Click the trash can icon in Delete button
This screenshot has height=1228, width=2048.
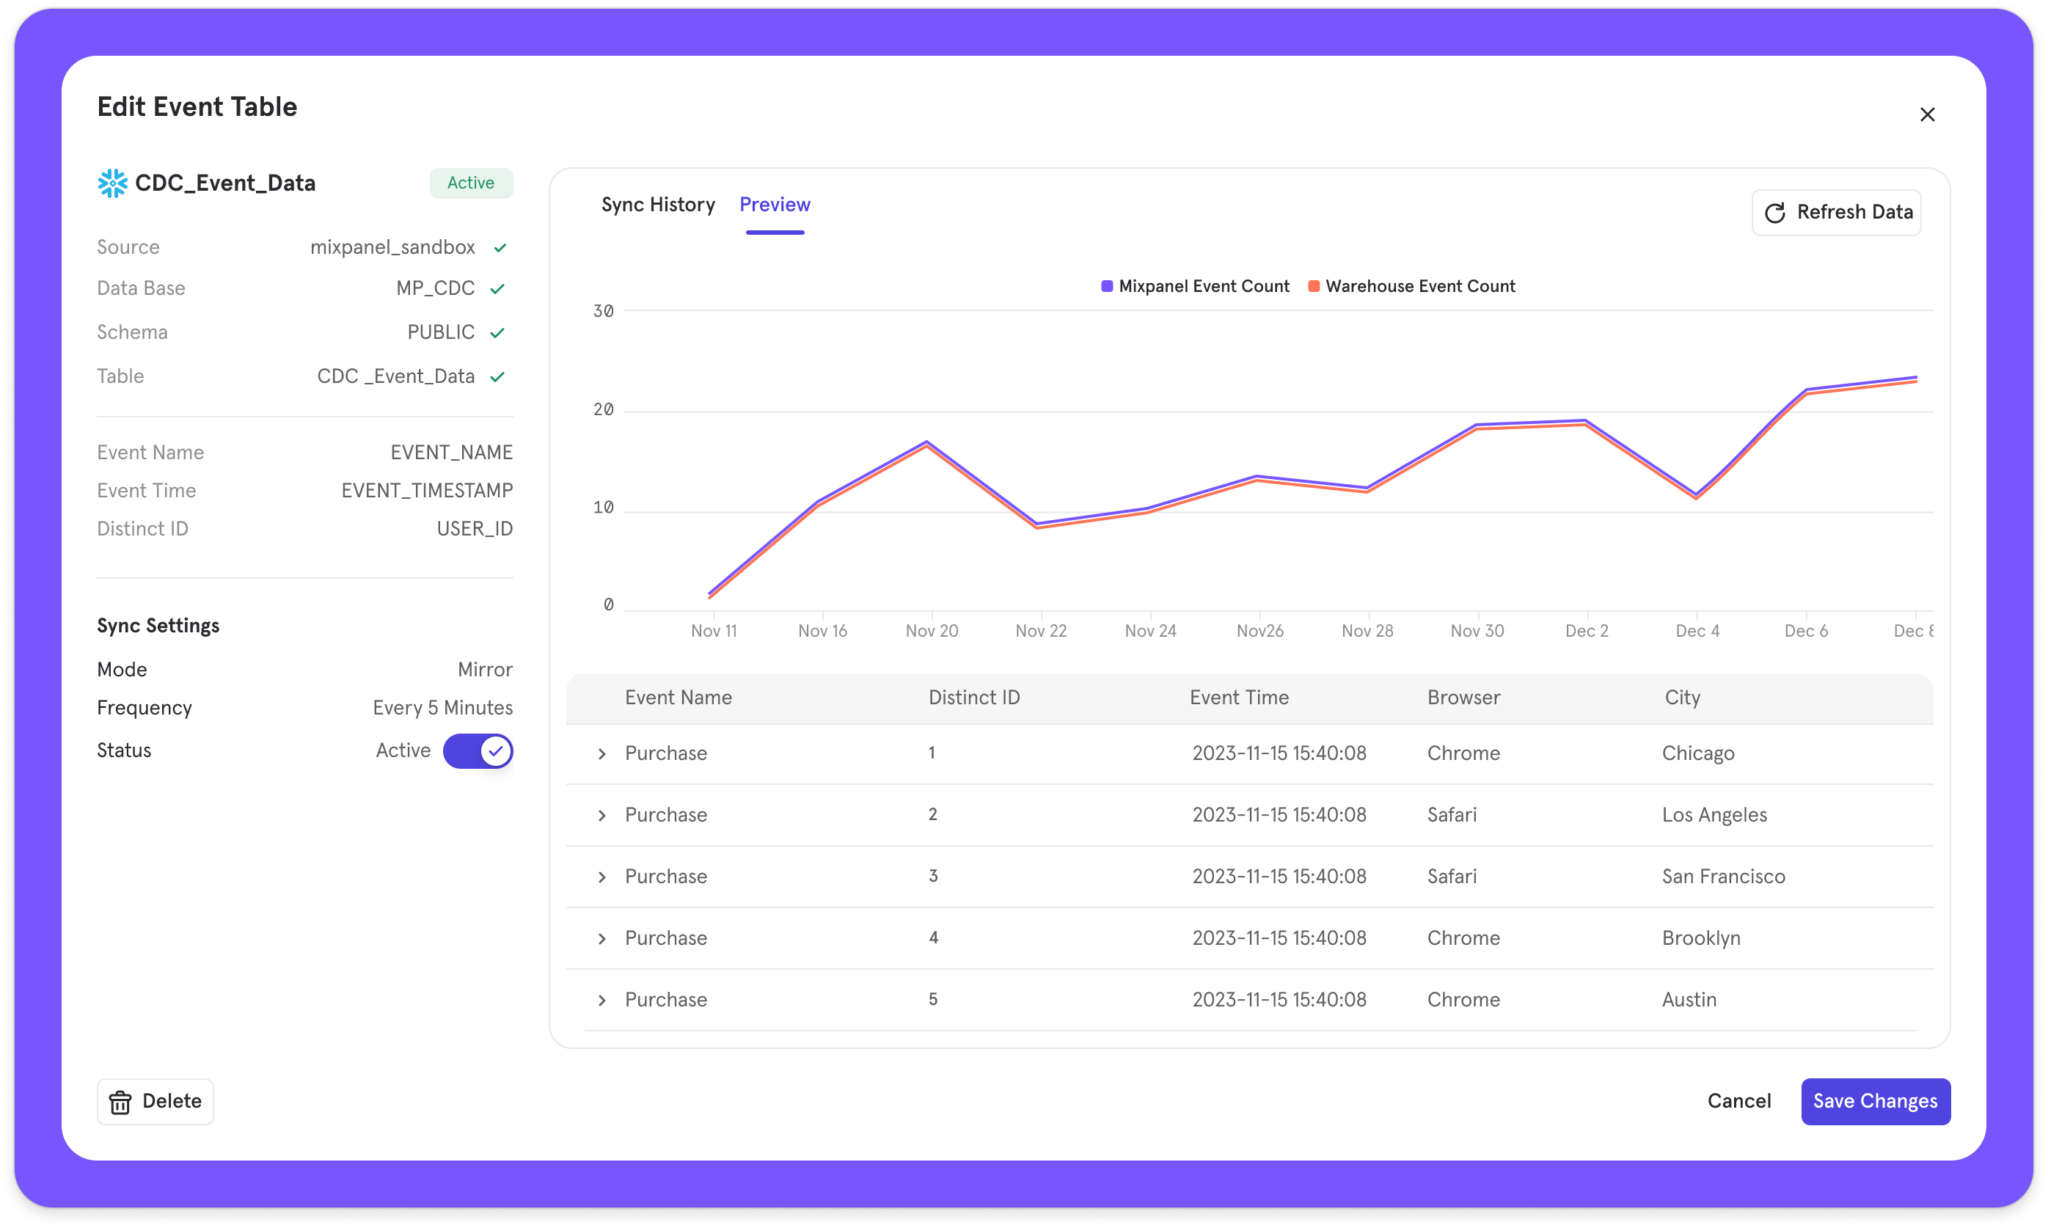(120, 1102)
